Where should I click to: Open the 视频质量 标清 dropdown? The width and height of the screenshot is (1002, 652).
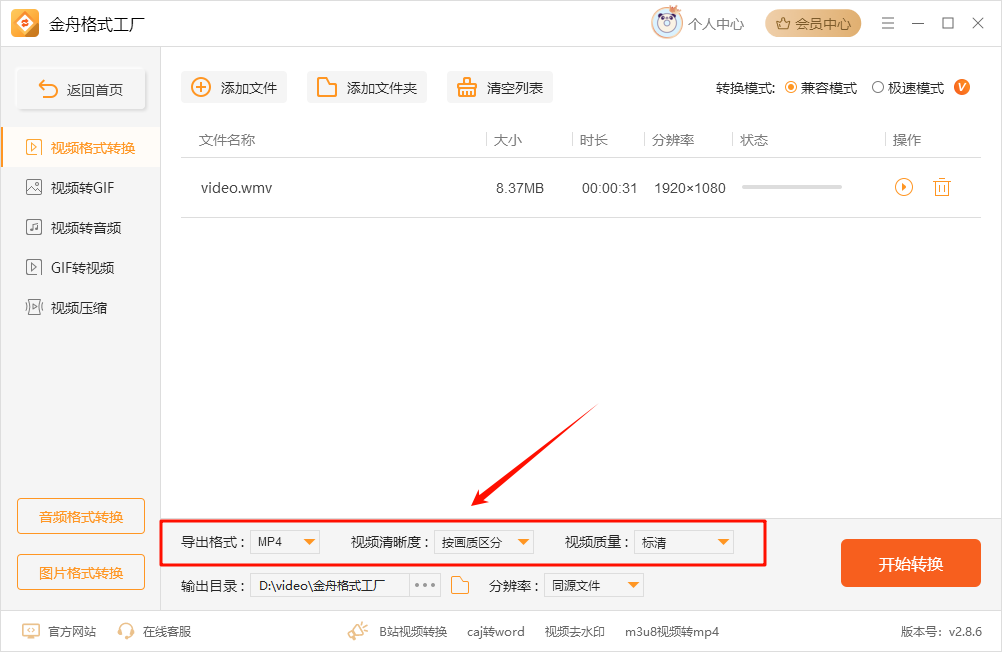click(x=684, y=542)
